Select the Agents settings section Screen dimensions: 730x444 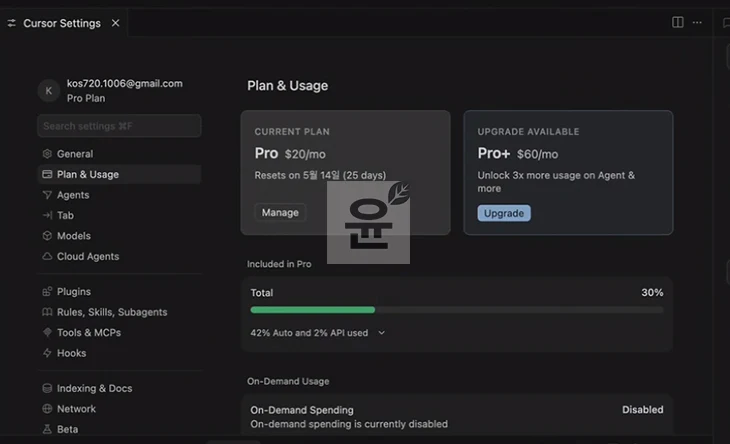tap(119, 195)
